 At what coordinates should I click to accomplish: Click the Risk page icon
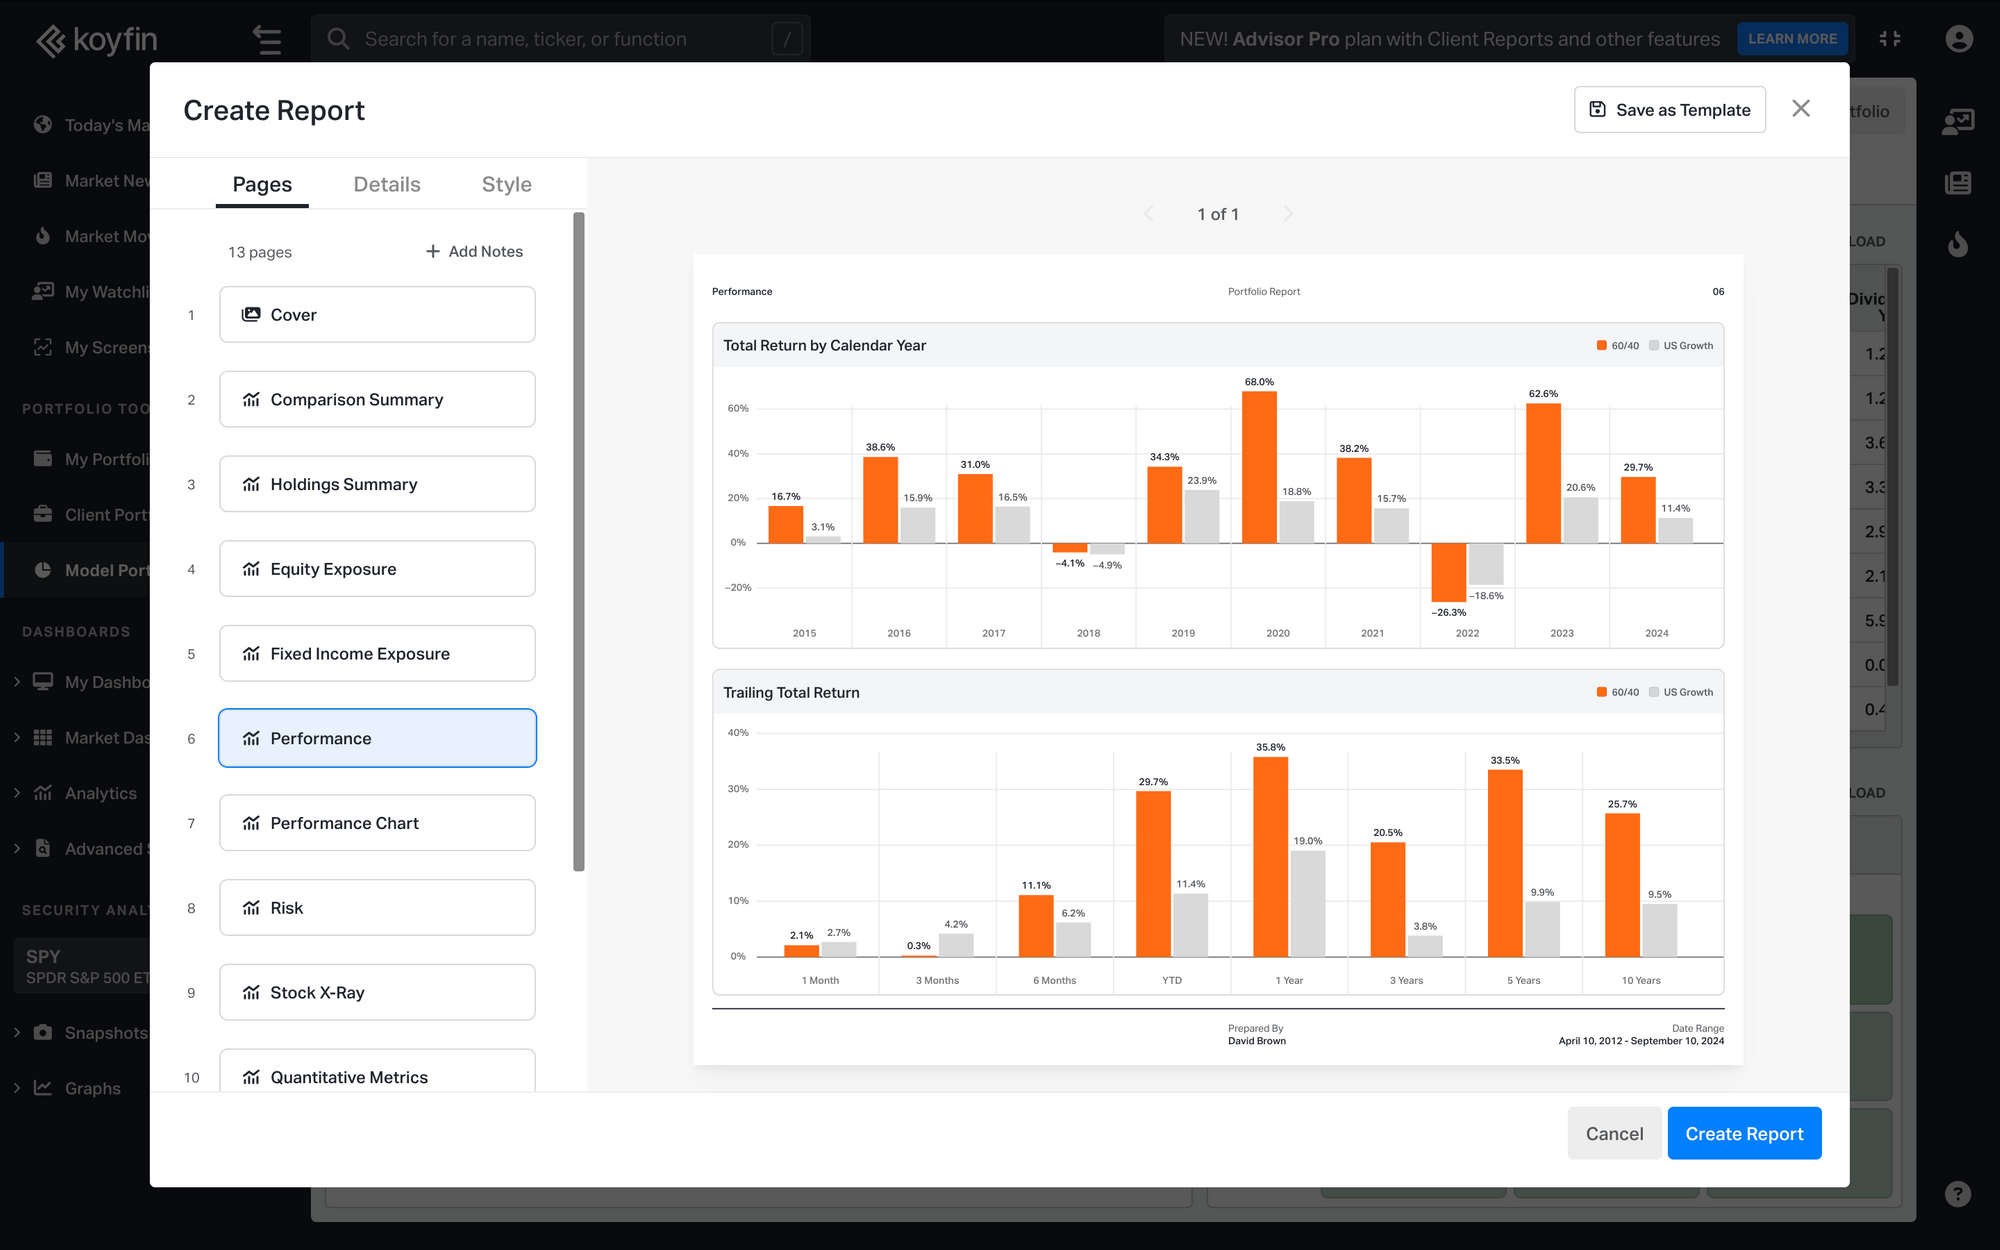[x=251, y=907]
